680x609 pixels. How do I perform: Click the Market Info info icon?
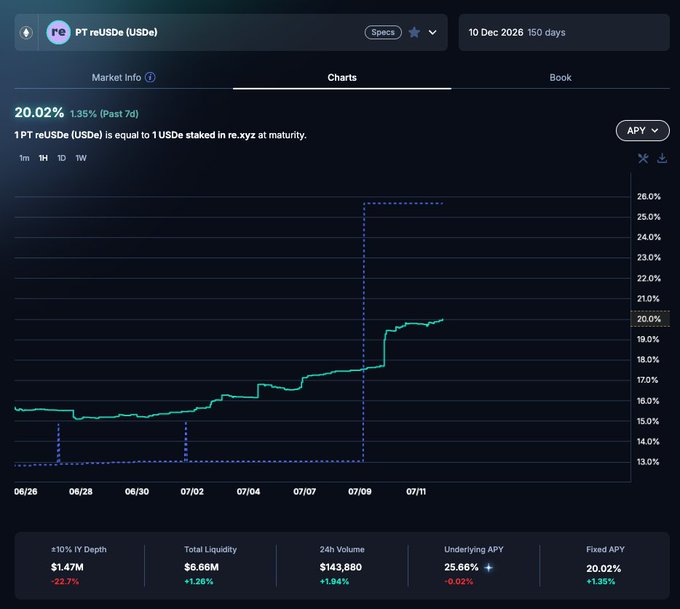150,77
